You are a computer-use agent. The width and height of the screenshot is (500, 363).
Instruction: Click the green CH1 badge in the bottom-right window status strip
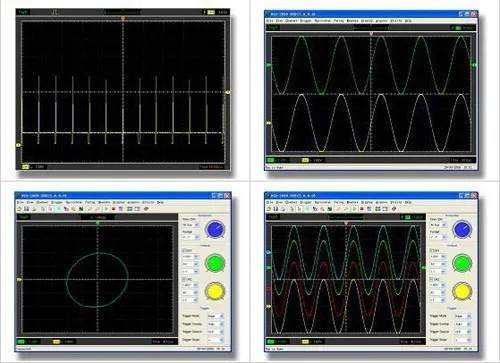click(271, 342)
